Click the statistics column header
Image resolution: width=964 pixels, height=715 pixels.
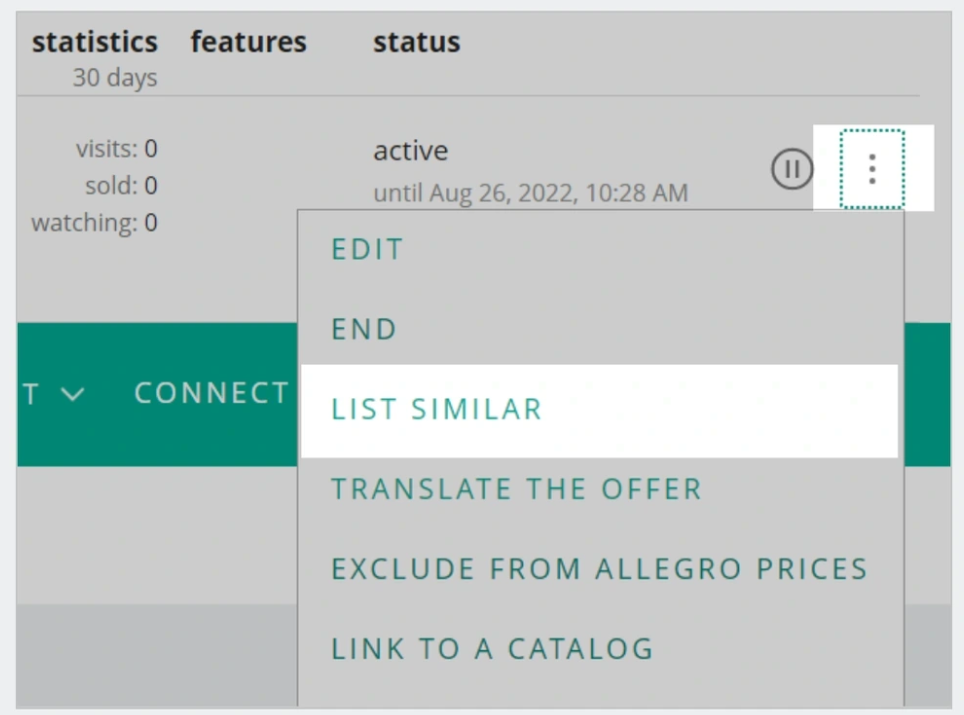(95, 42)
